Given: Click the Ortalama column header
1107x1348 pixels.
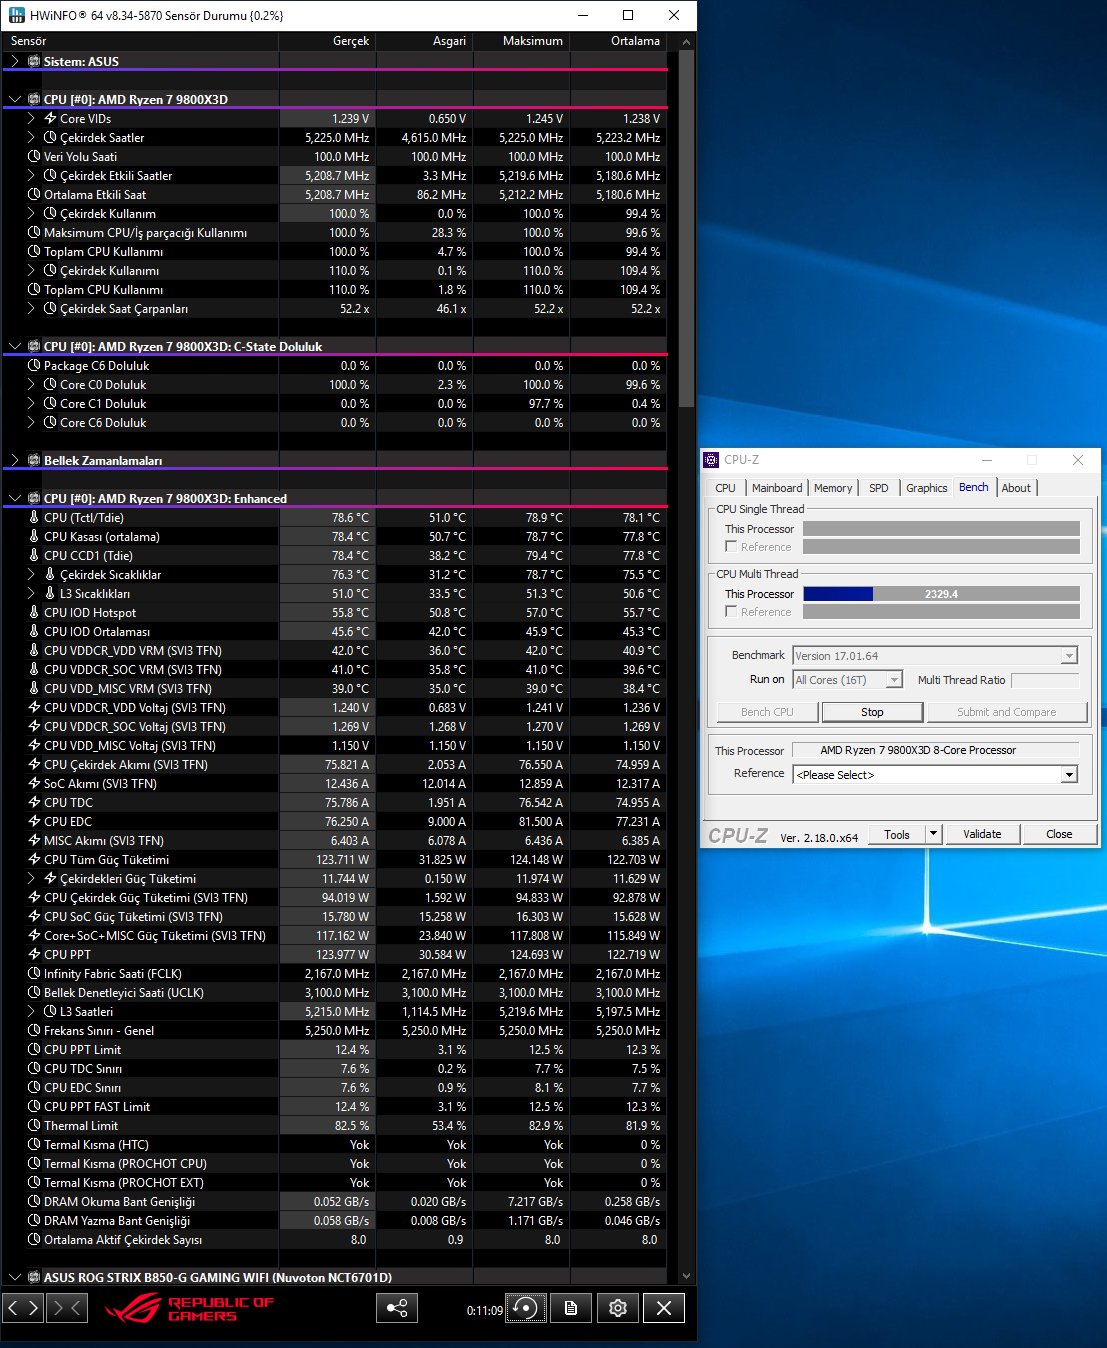Looking at the screenshot, I should click(619, 41).
